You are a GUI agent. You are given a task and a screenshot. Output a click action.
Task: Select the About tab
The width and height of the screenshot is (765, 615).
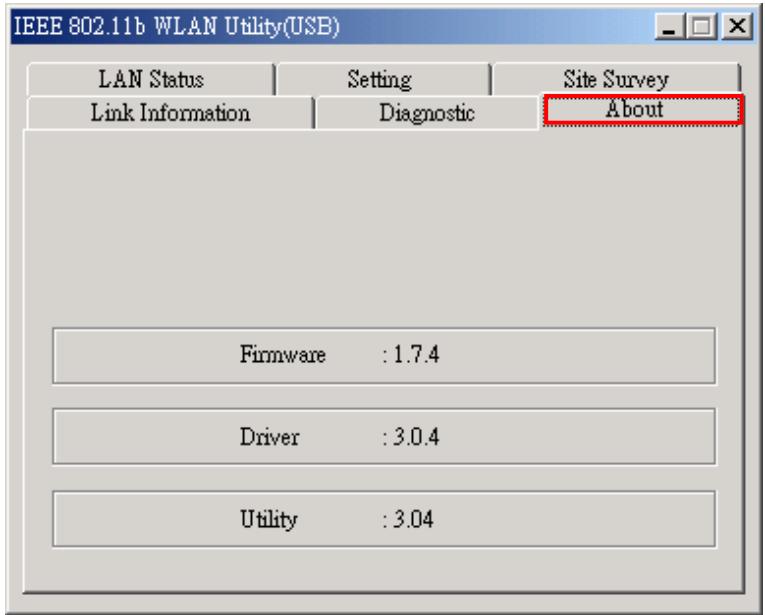click(x=643, y=110)
